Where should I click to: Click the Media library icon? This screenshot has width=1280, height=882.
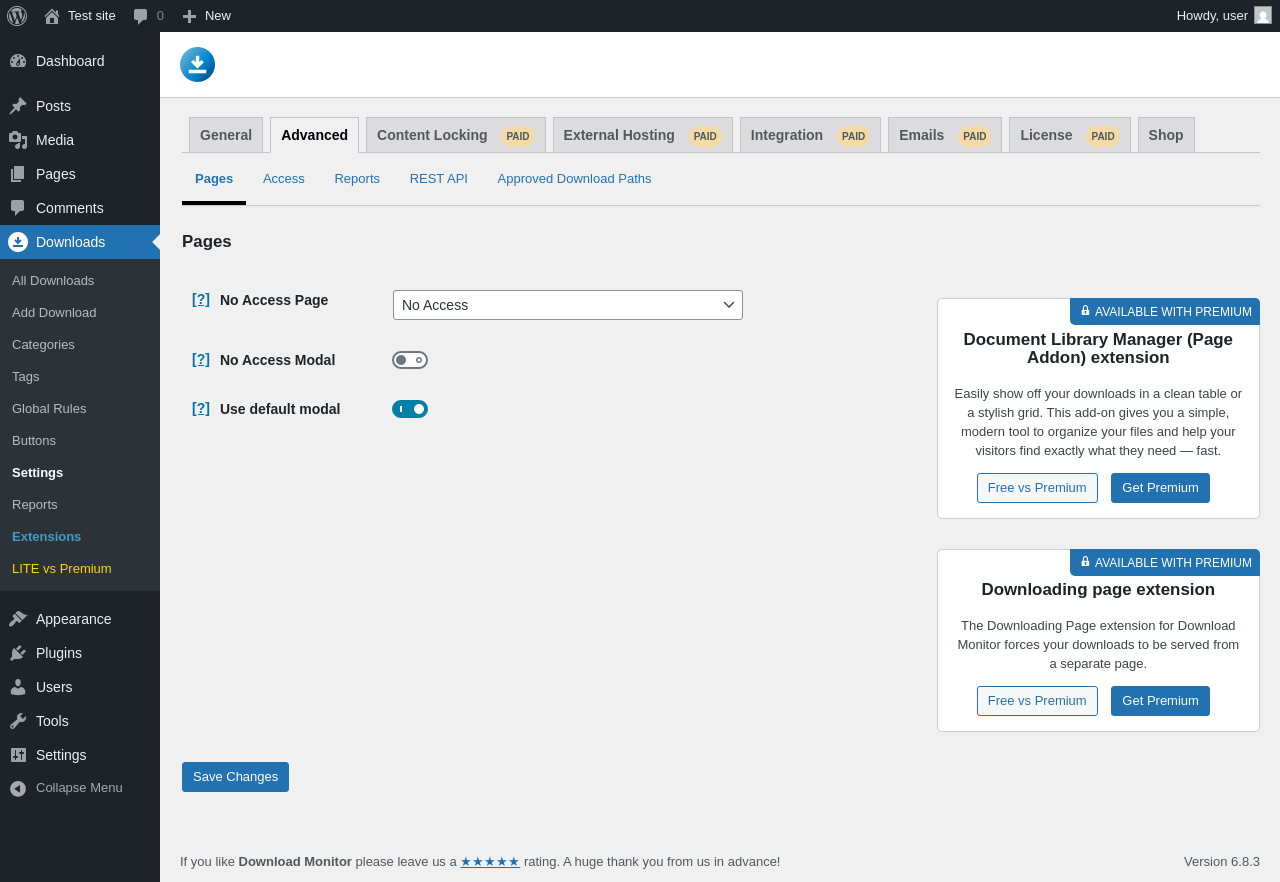[x=18, y=140]
